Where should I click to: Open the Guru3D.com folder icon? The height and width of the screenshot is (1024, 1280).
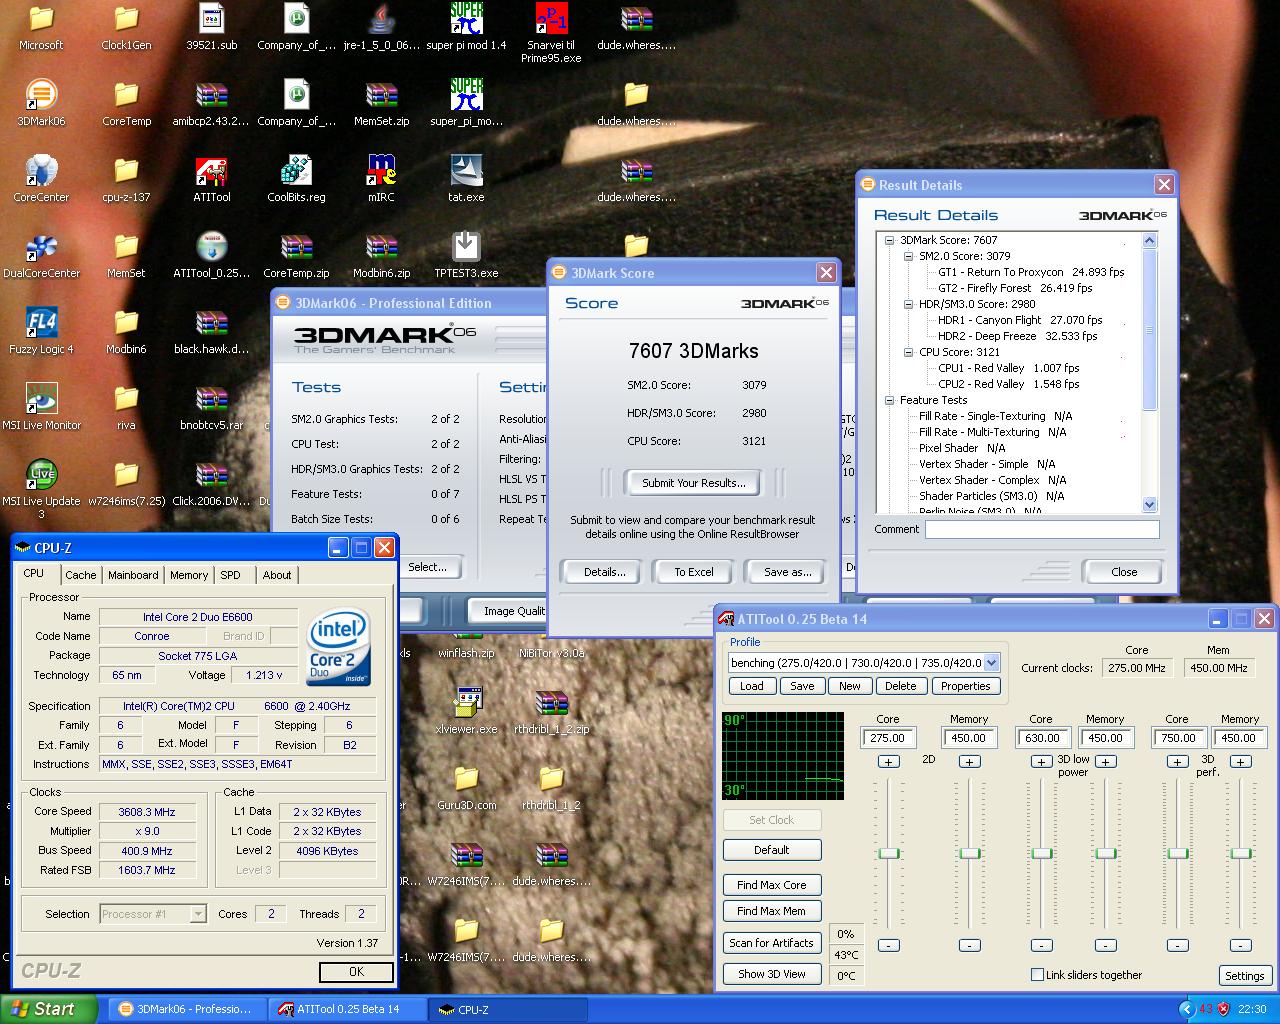point(466,786)
